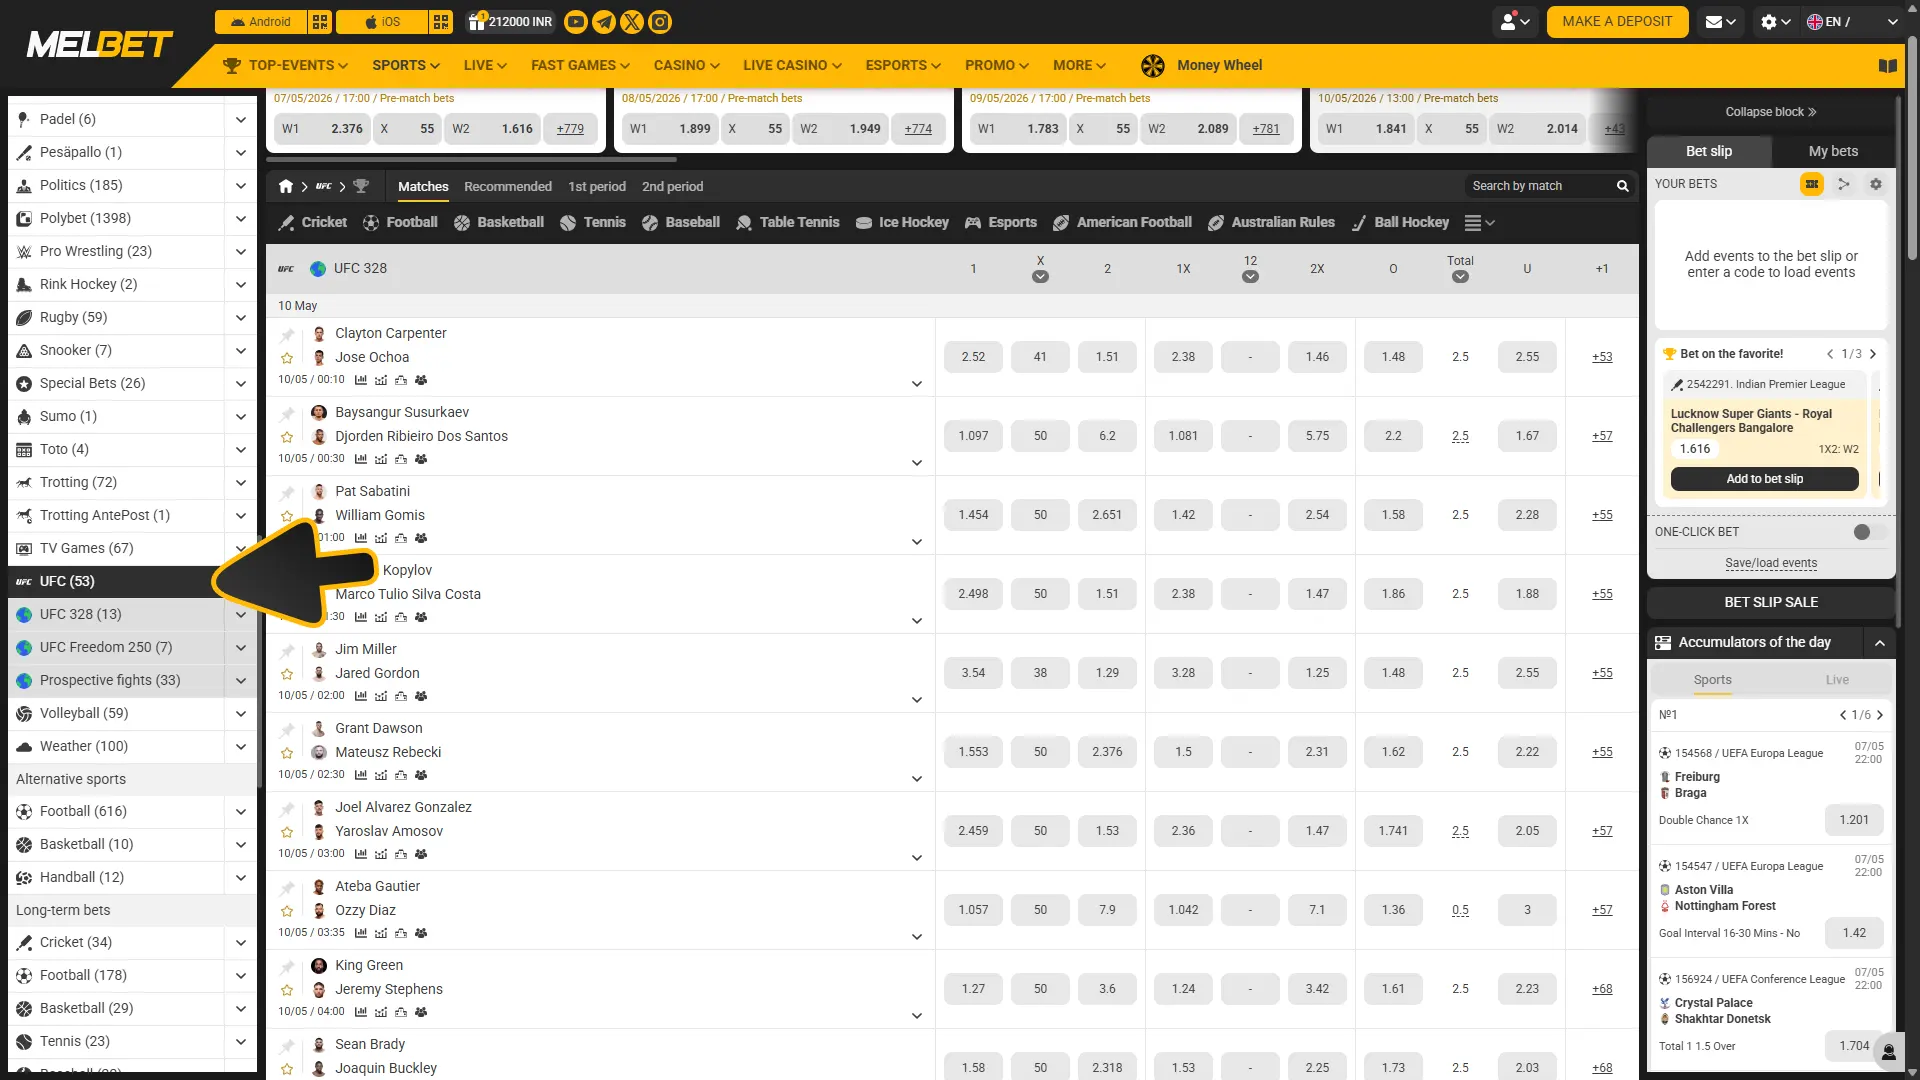Viewport: 1920px width, 1080px height.
Task: Open +53 more markets for Carpenter fight
Action: coord(1602,357)
